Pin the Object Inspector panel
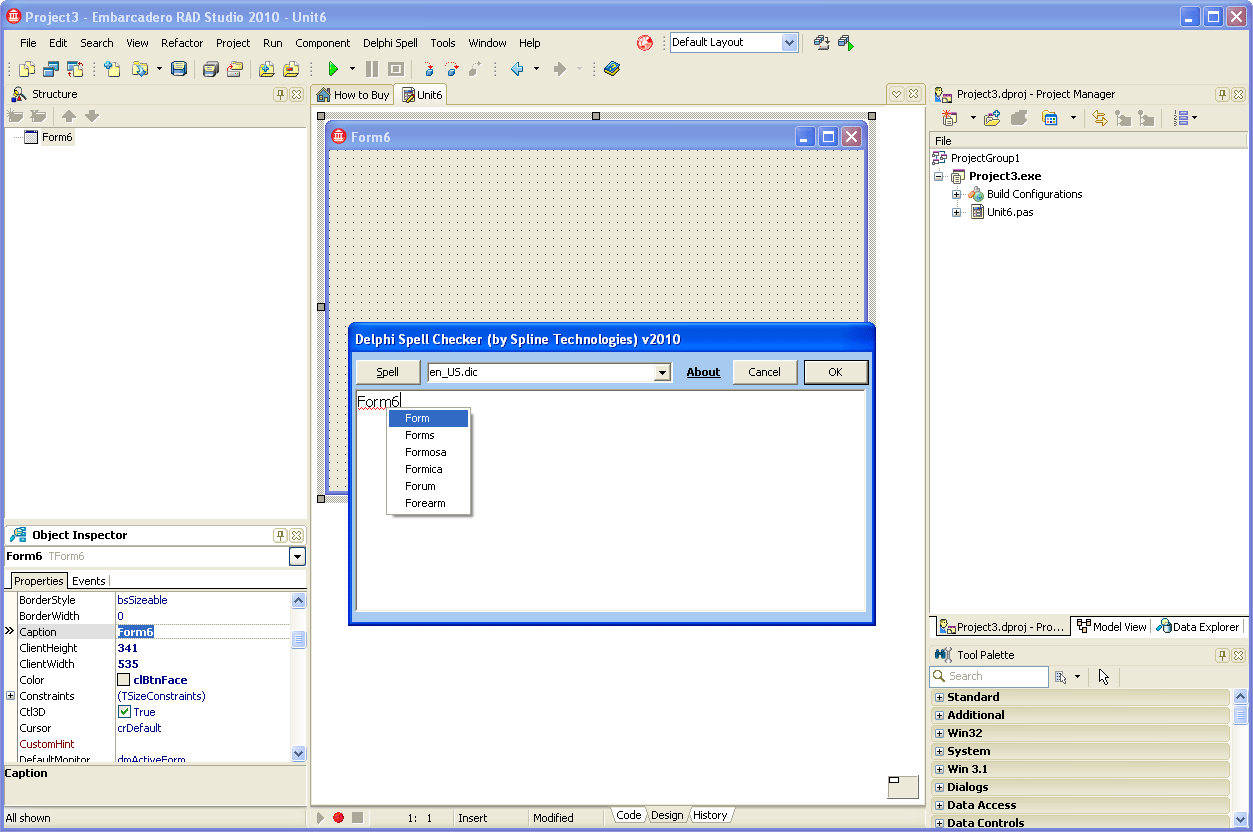Screen dimensions: 1253x832 tap(280, 535)
